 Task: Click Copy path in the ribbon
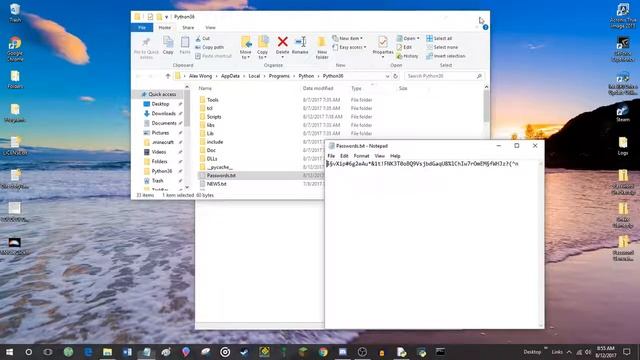tap(209, 47)
